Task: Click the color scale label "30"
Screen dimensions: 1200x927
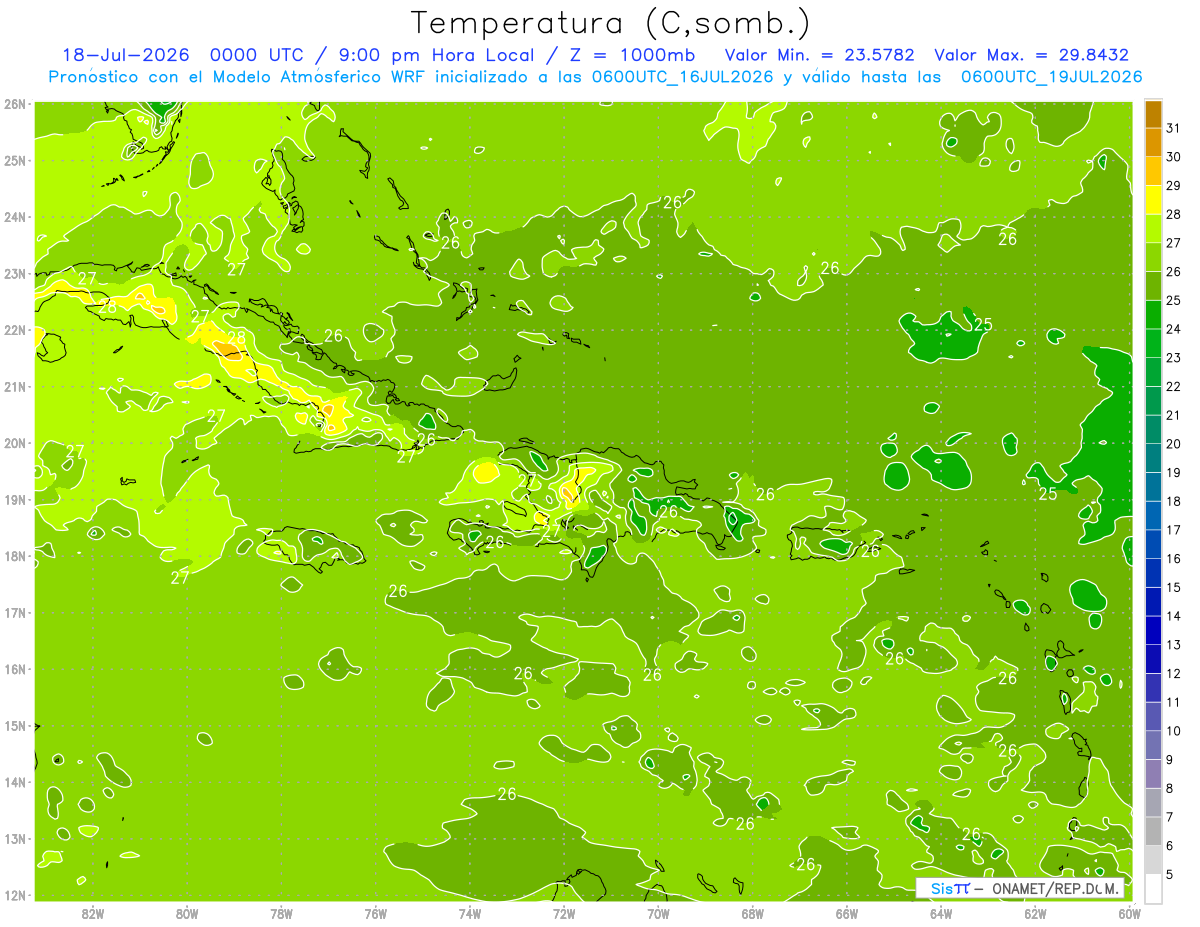Action: (1173, 157)
